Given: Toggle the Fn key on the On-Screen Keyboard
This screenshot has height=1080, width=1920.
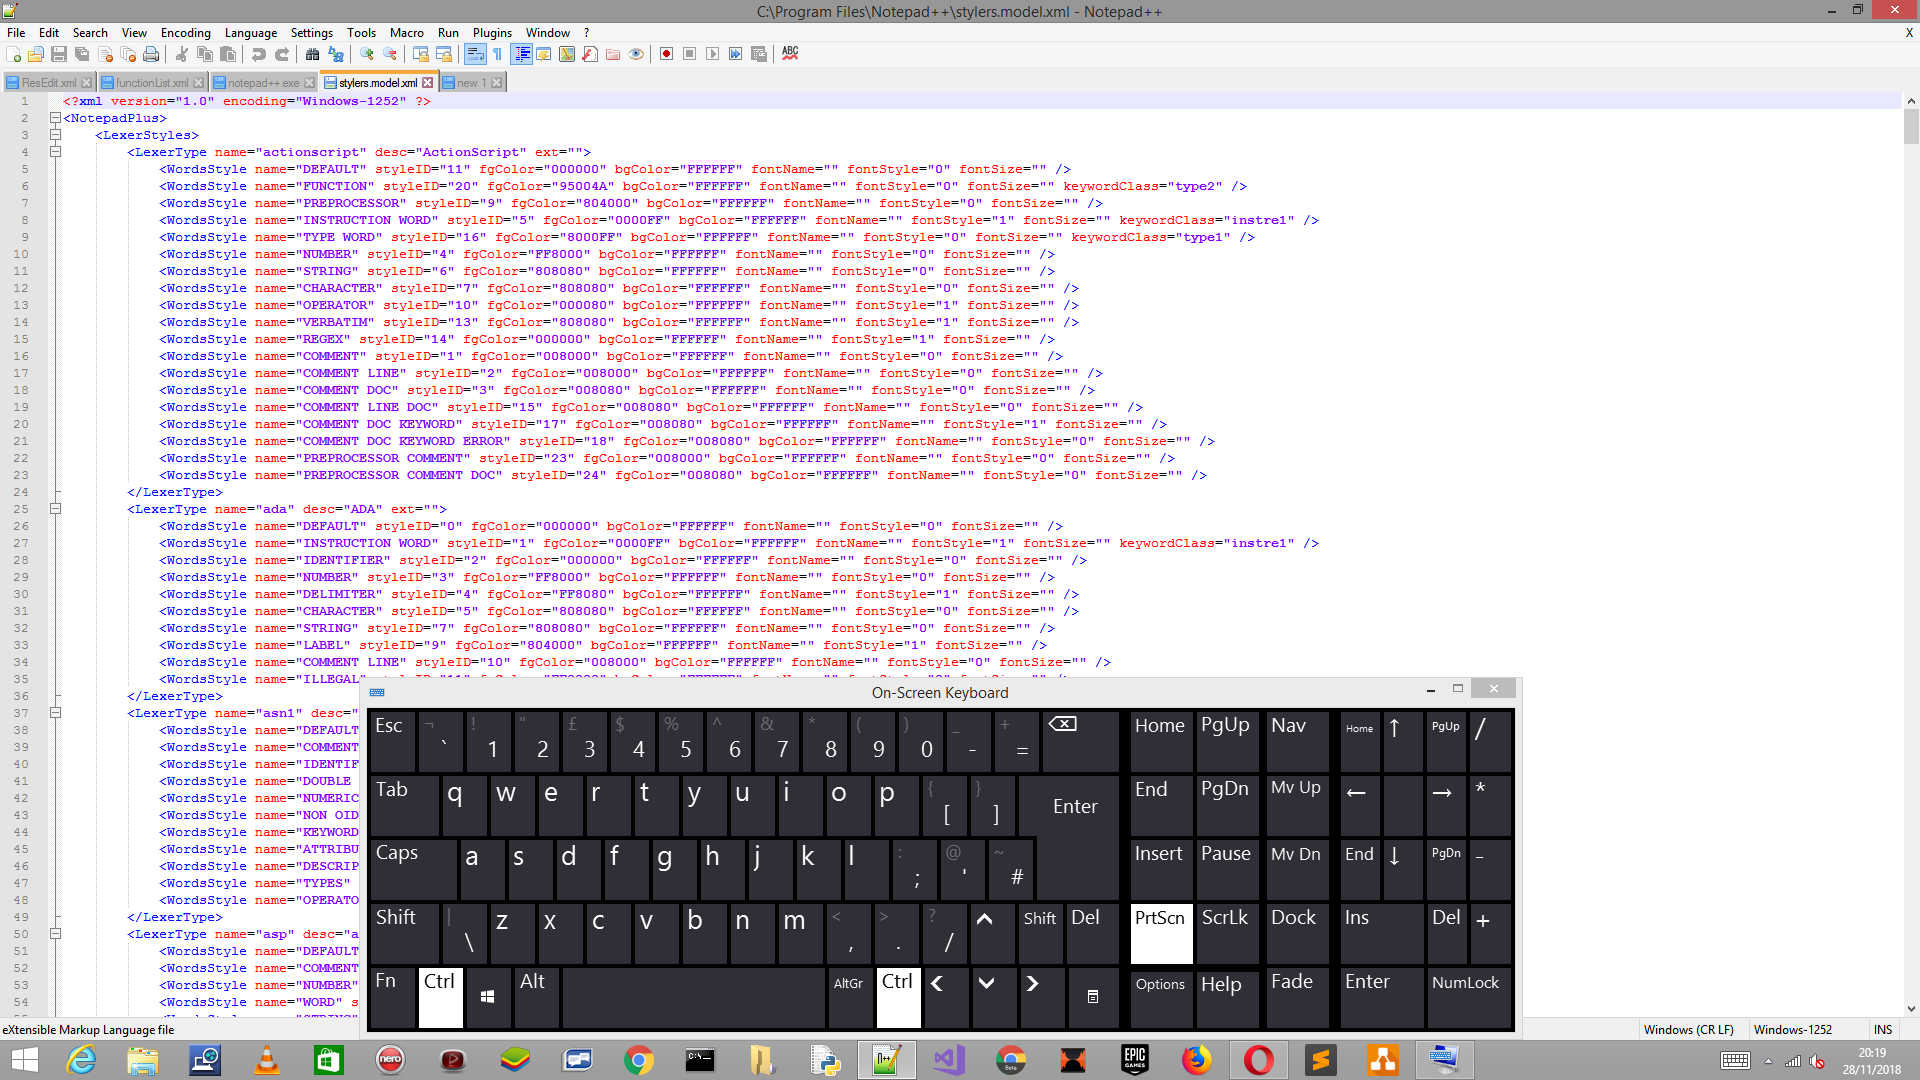Looking at the screenshot, I should pyautogui.click(x=392, y=997).
